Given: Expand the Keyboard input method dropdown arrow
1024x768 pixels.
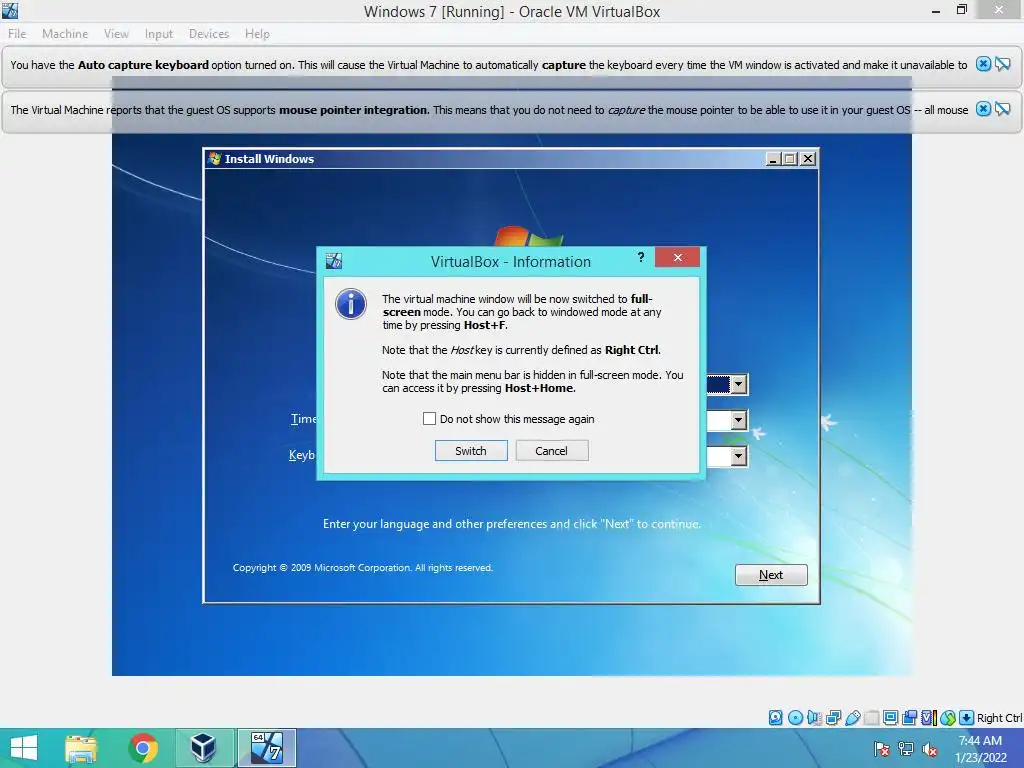Looking at the screenshot, I should (738, 456).
